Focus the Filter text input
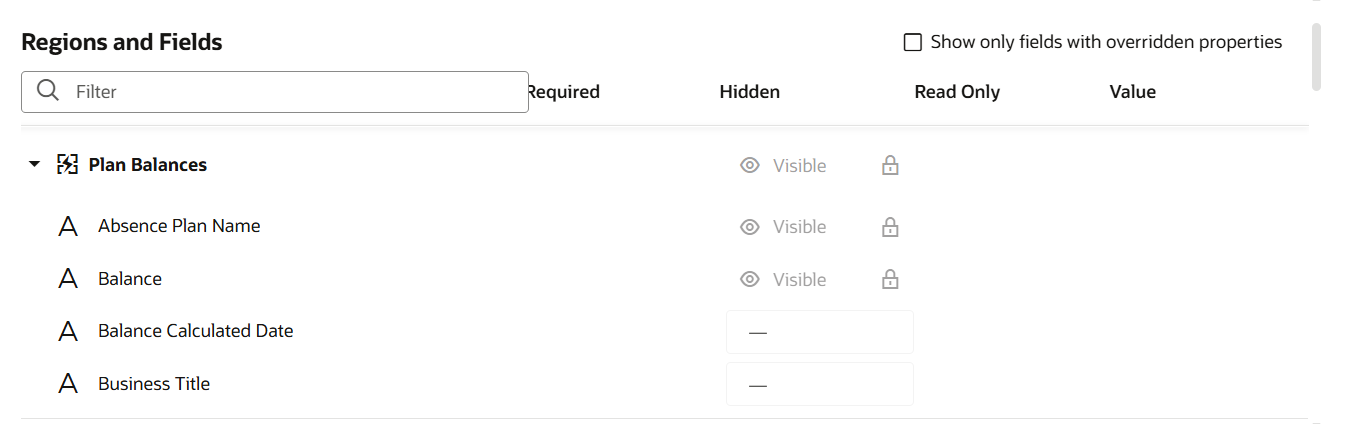1350x424 pixels. click(295, 91)
